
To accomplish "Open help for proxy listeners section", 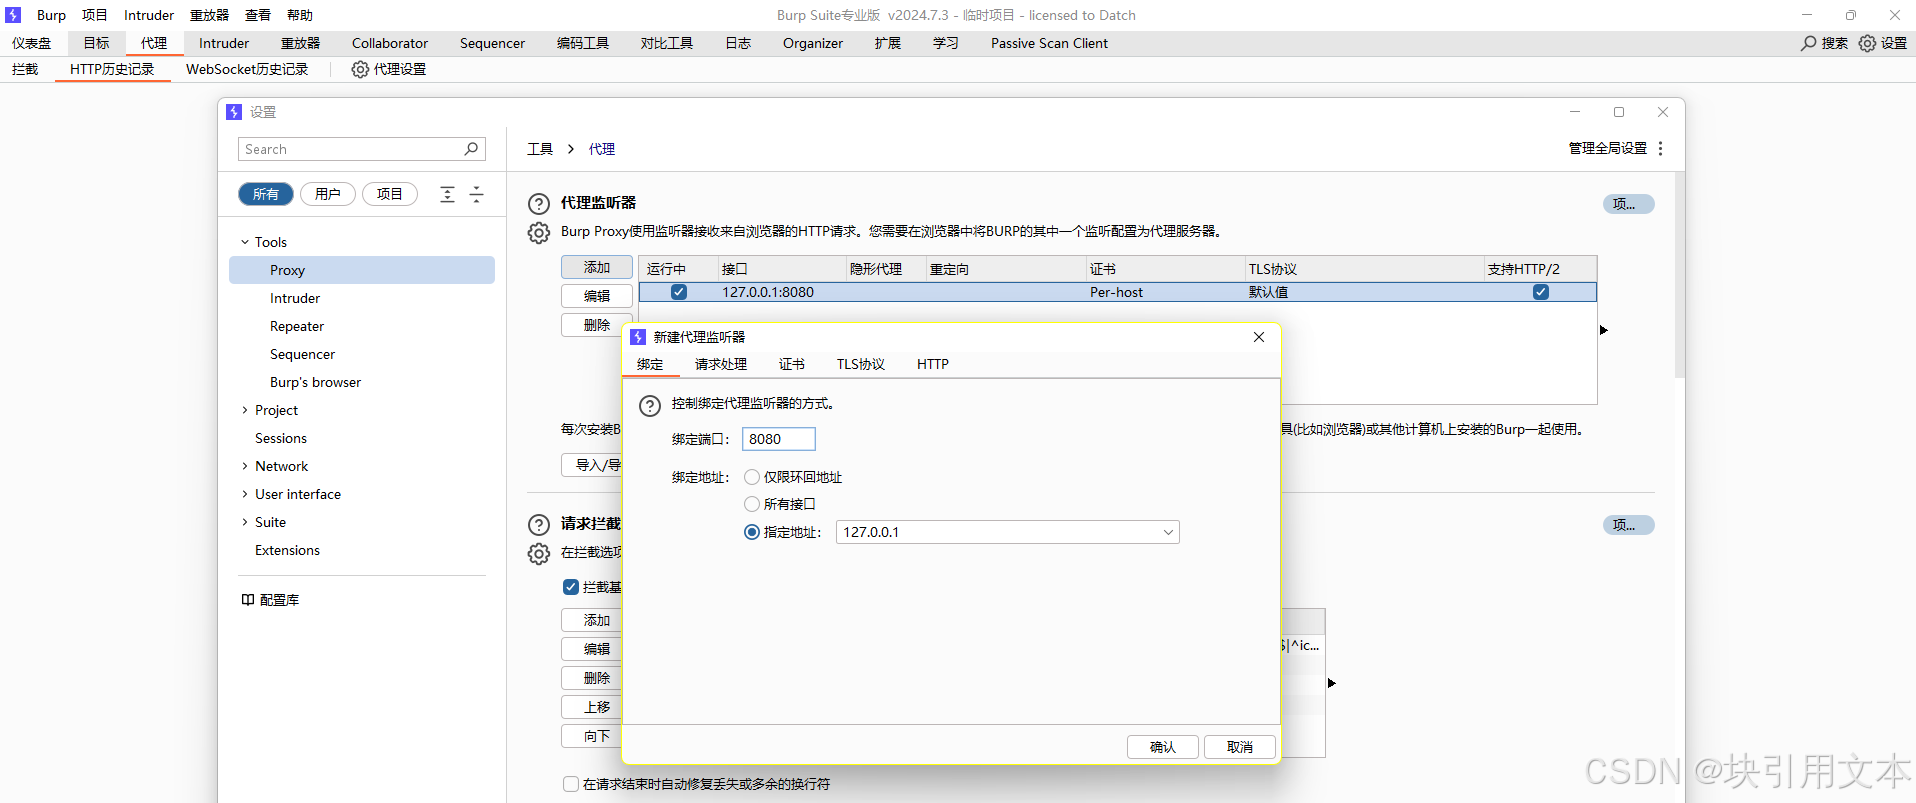I will click(x=539, y=204).
